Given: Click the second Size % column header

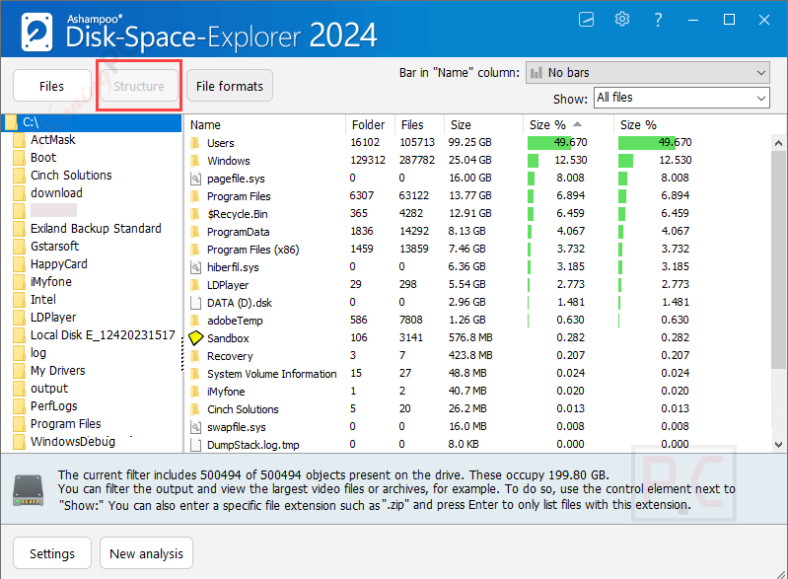Looking at the screenshot, I should point(638,125).
